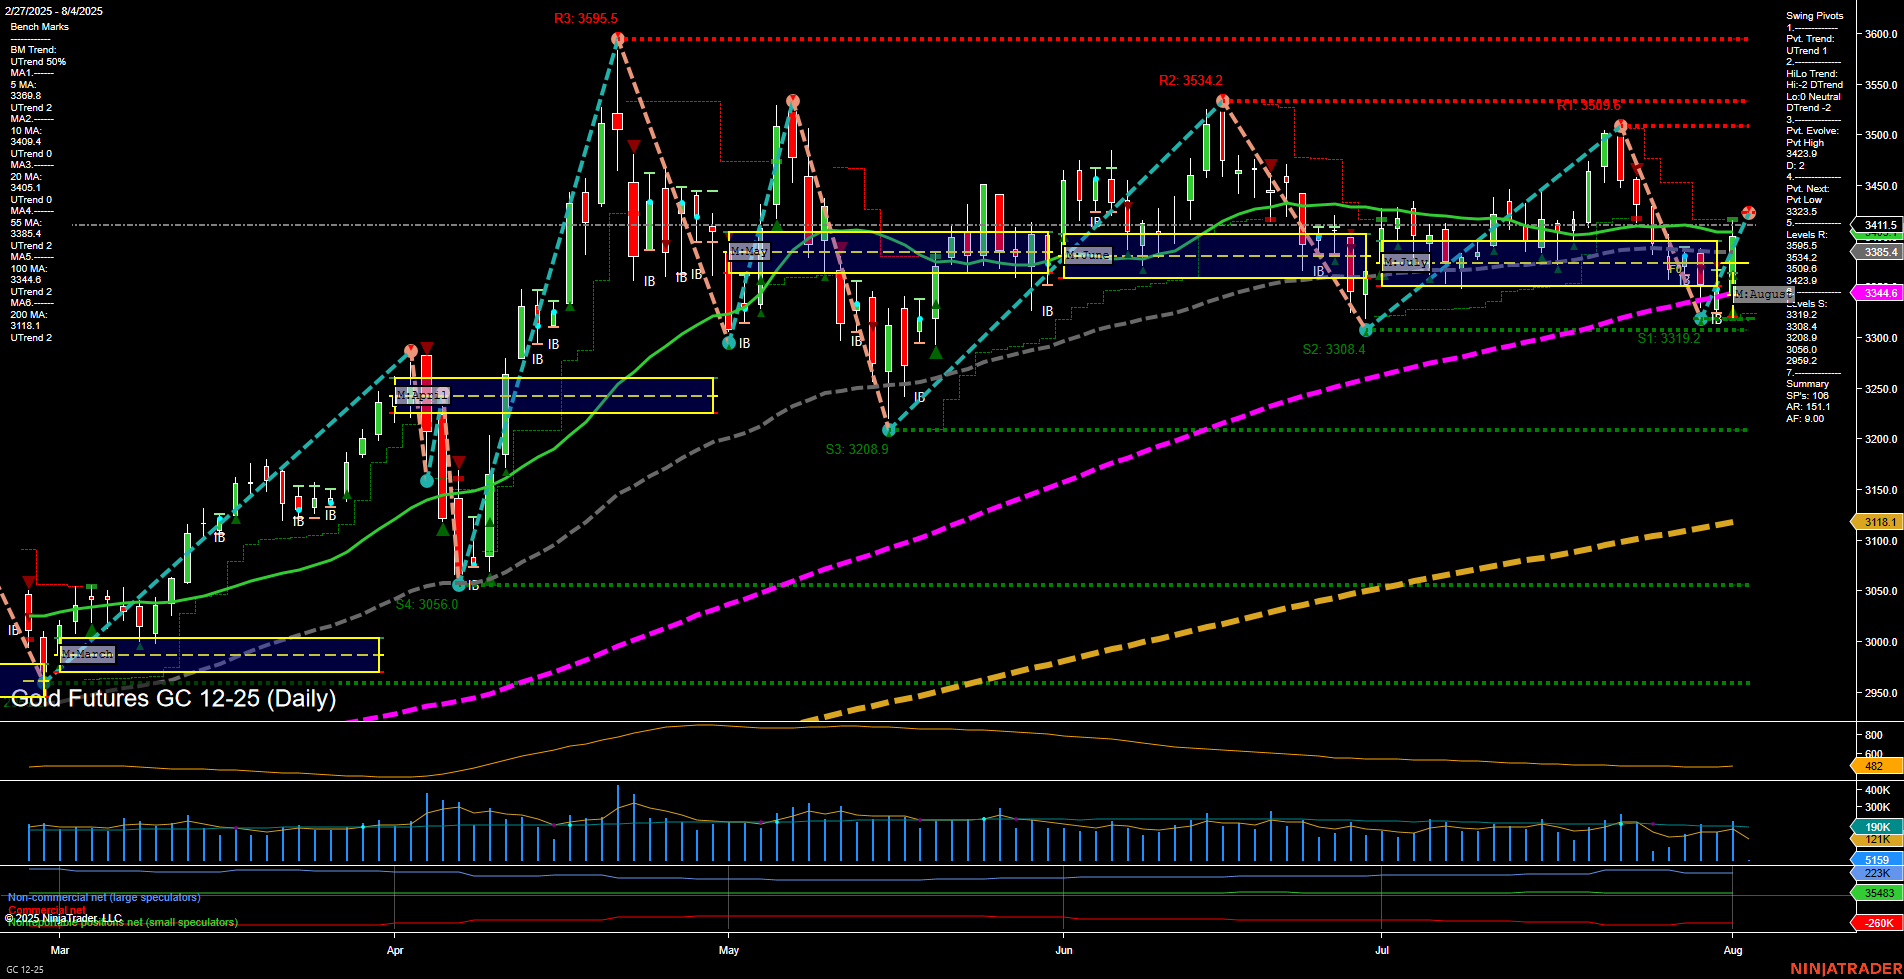1904x979 pixels.
Task: Click the 5 MA: label
Action: click(x=24, y=85)
